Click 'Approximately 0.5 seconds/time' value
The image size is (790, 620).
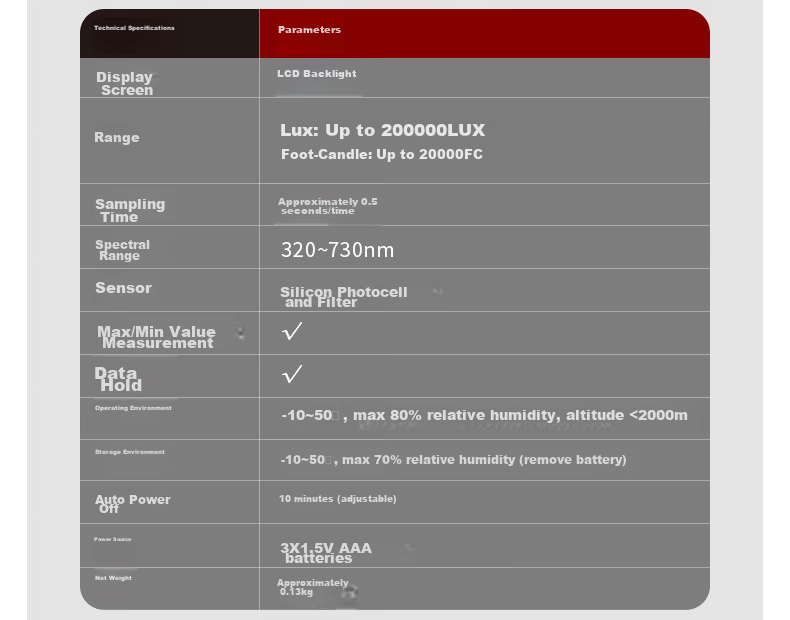(x=327, y=206)
